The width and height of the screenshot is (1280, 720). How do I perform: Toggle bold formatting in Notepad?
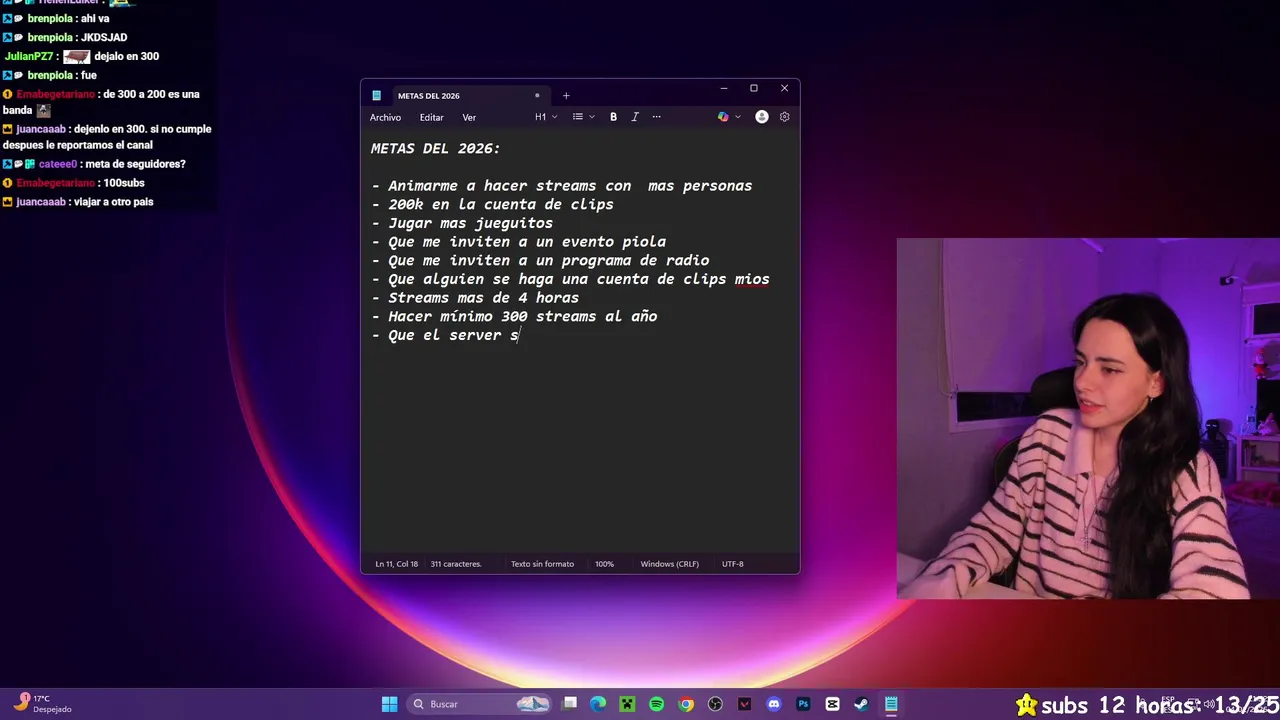click(613, 117)
